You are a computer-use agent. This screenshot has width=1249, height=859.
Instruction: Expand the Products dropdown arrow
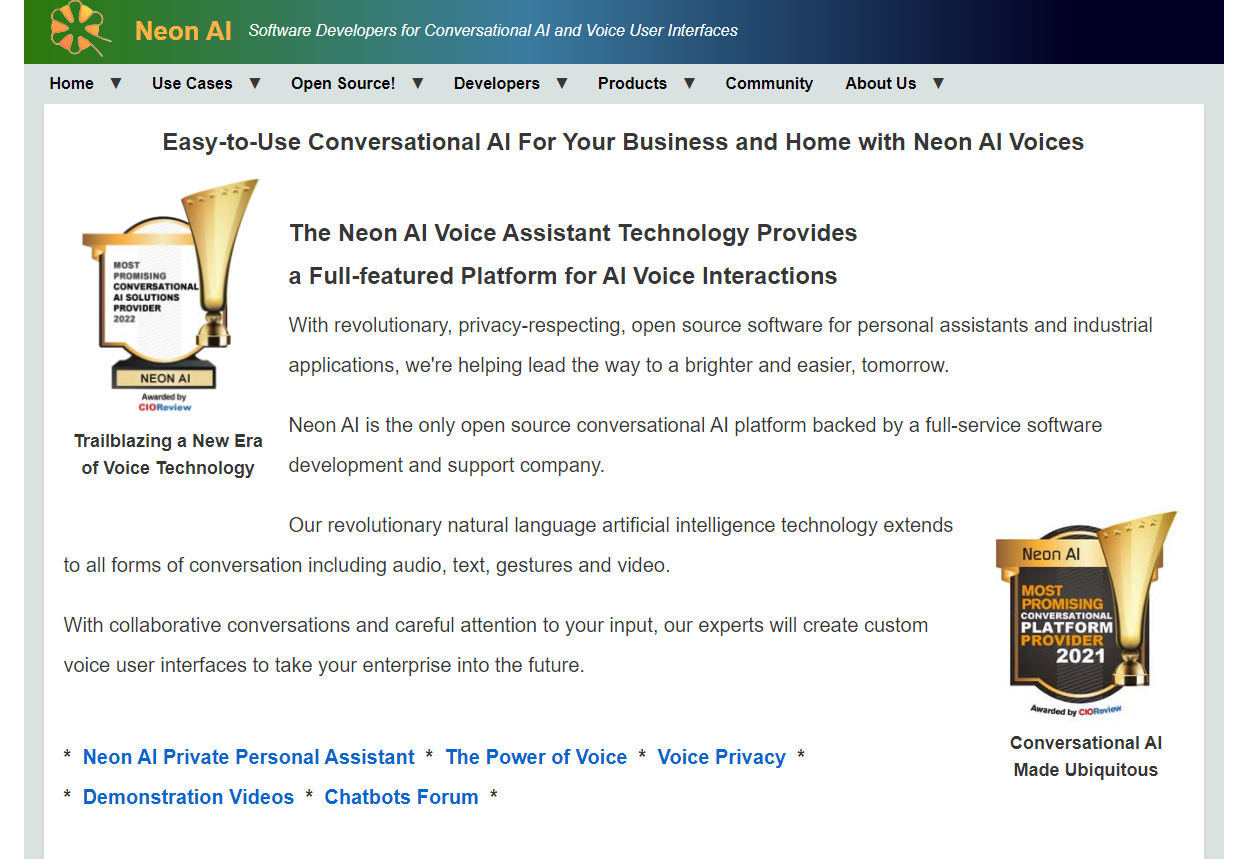[x=689, y=83]
